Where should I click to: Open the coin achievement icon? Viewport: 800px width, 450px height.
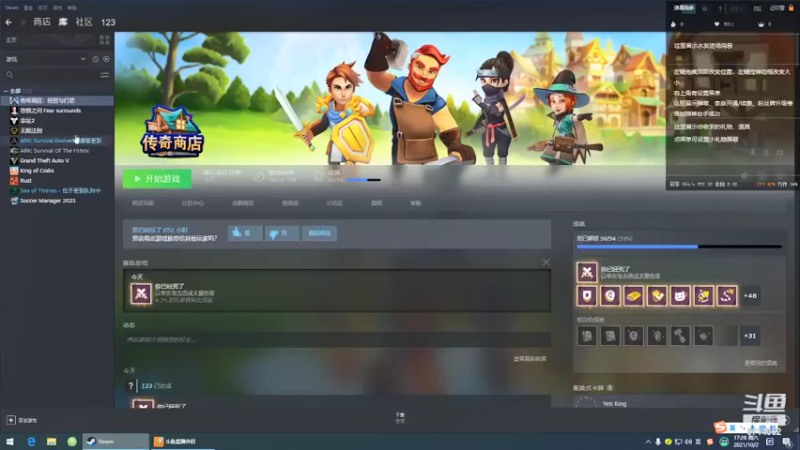pos(610,296)
